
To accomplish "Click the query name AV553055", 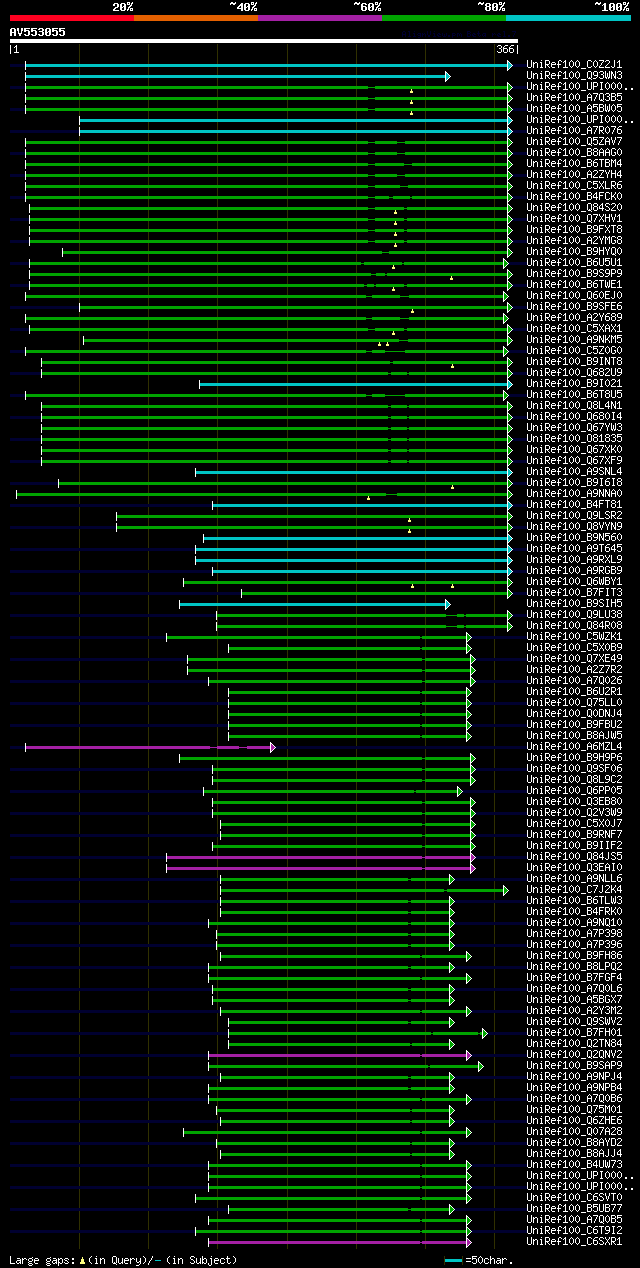I will [38, 32].
